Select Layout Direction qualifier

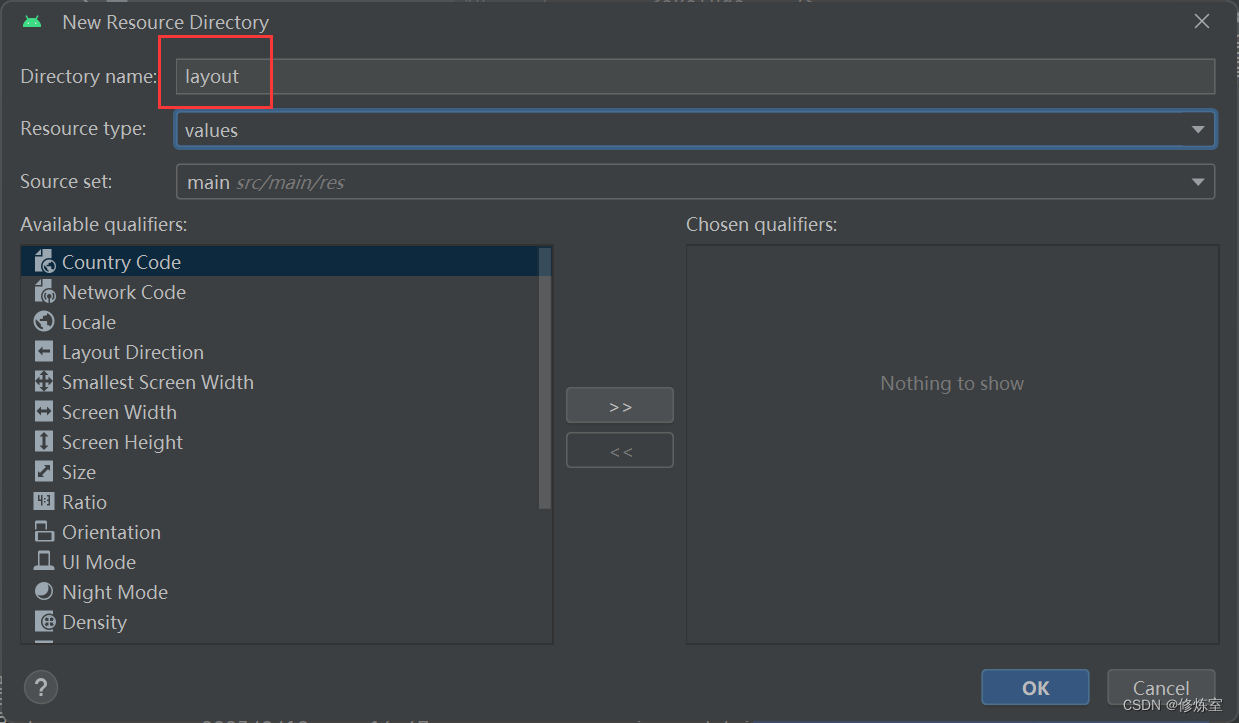pyautogui.click(x=280, y=352)
